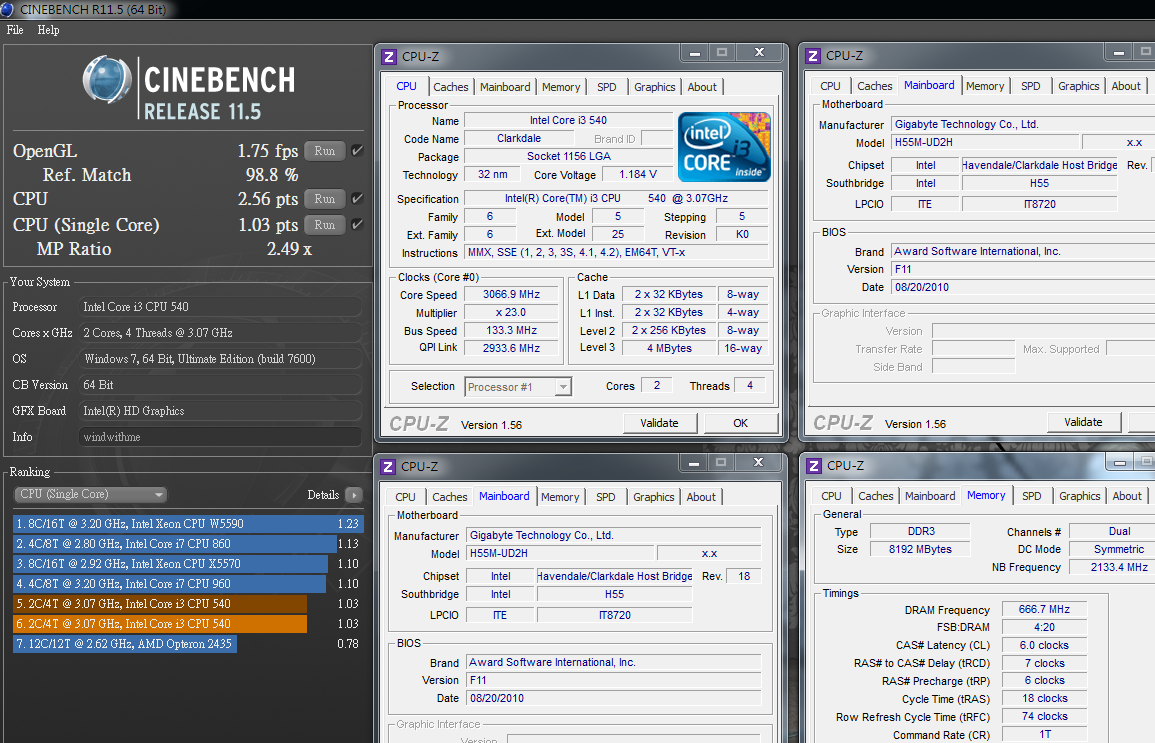Open the CPU (Single Core) ranking dropdown
The image size is (1155, 743).
[x=91, y=494]
